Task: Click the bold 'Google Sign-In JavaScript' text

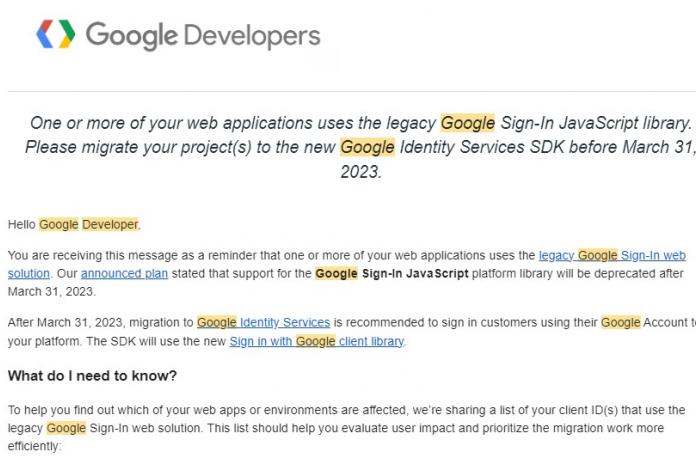Action: (392, 274)
